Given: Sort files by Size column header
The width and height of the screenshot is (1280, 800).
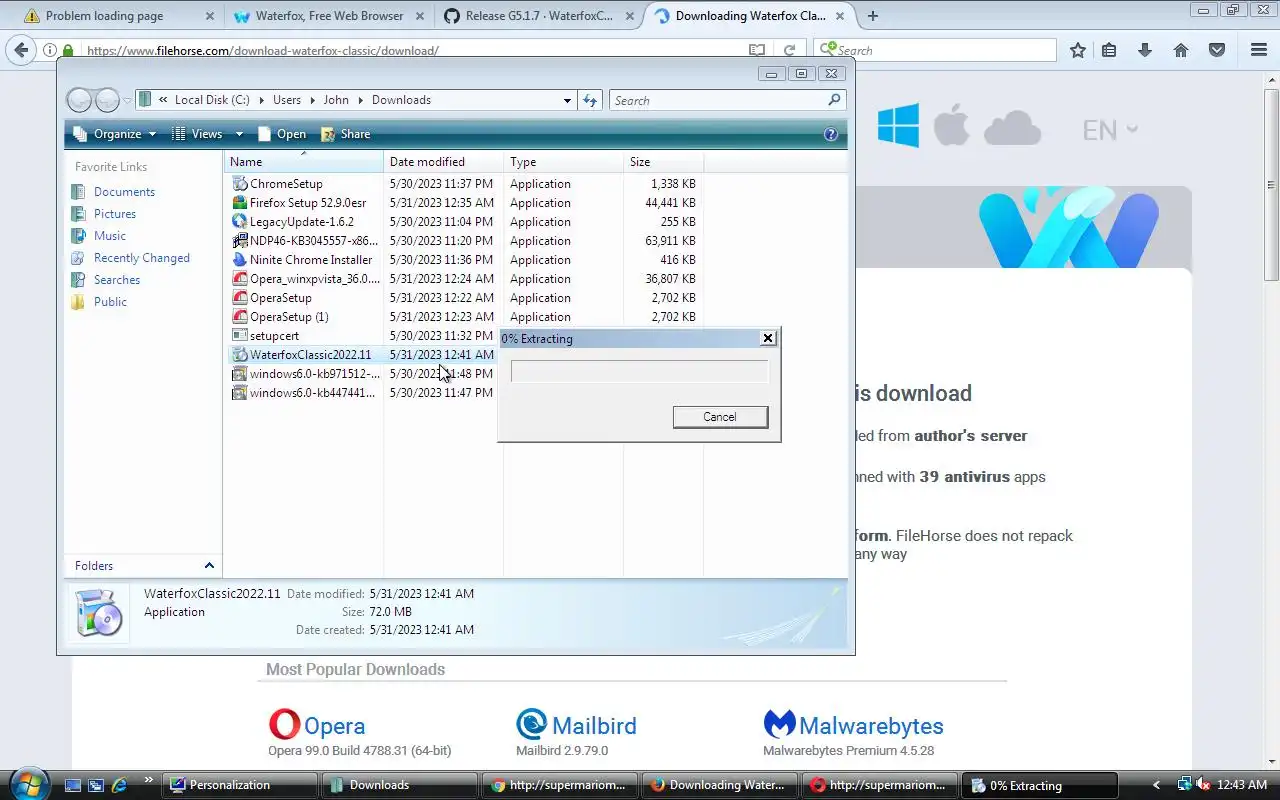Looking at the screenshot, I should point(663,162).
